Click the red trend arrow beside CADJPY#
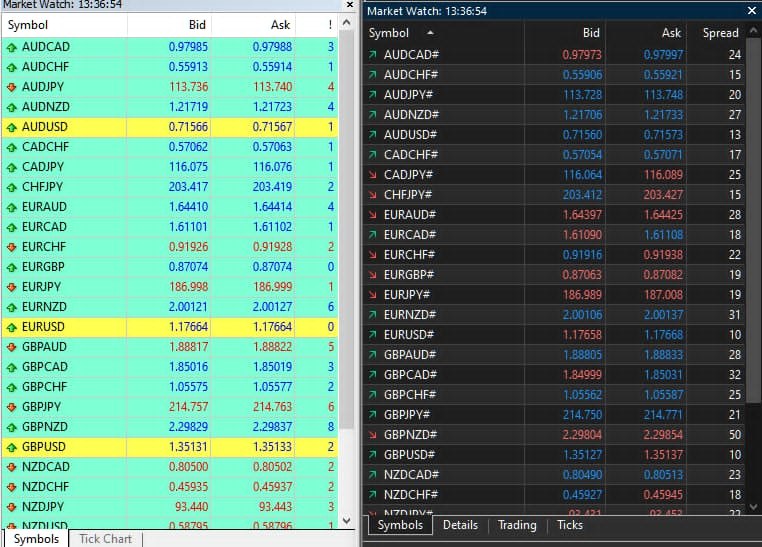This screenshot has height=547, width=762. coord(373,175)
